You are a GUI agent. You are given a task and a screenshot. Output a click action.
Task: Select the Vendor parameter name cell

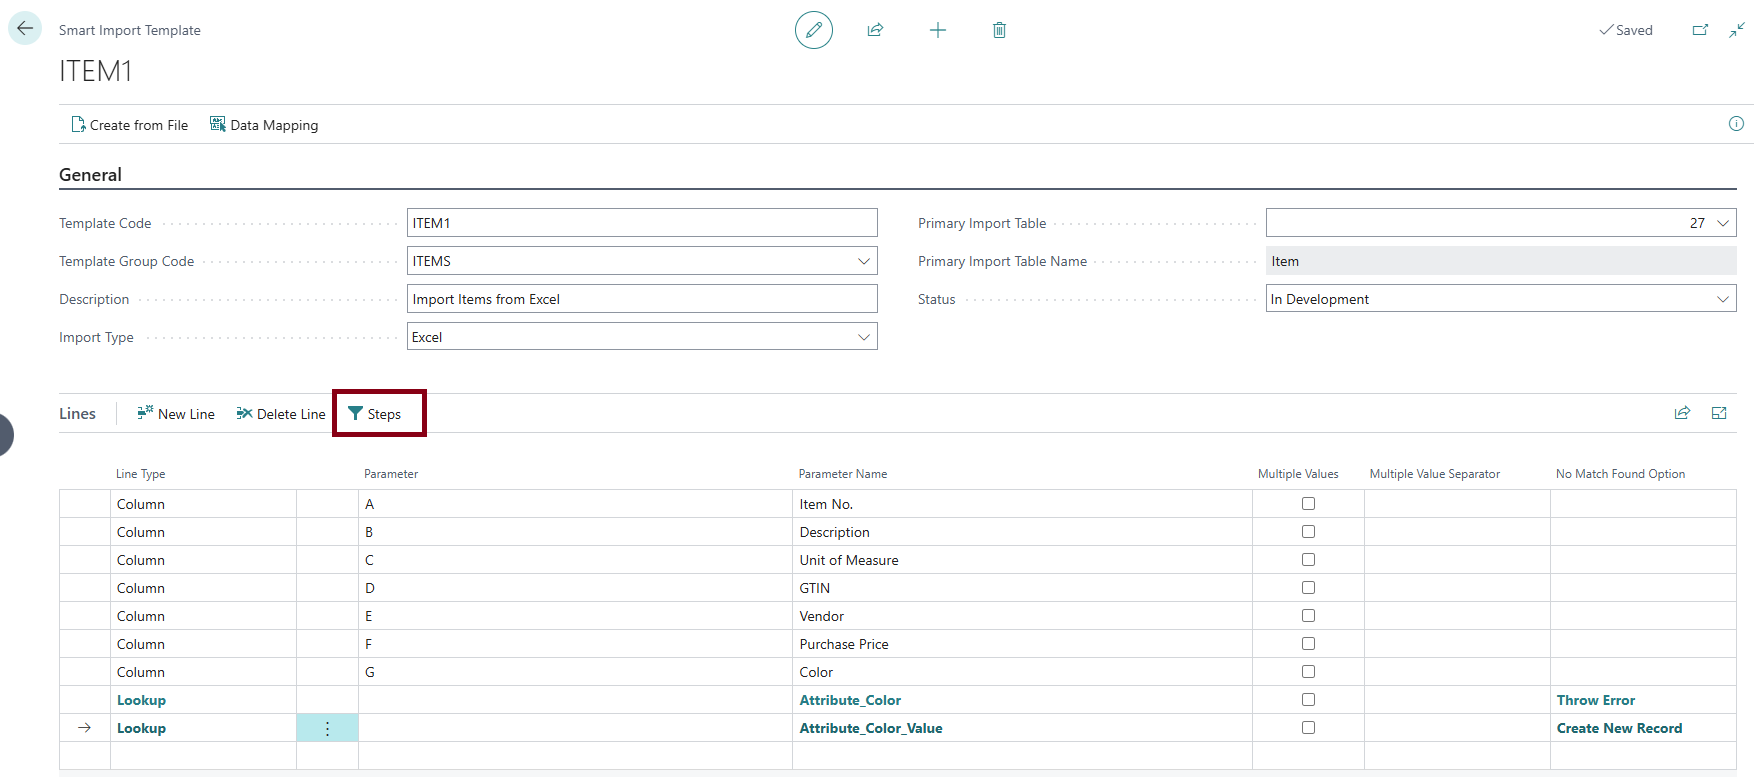click(1022, 616)
